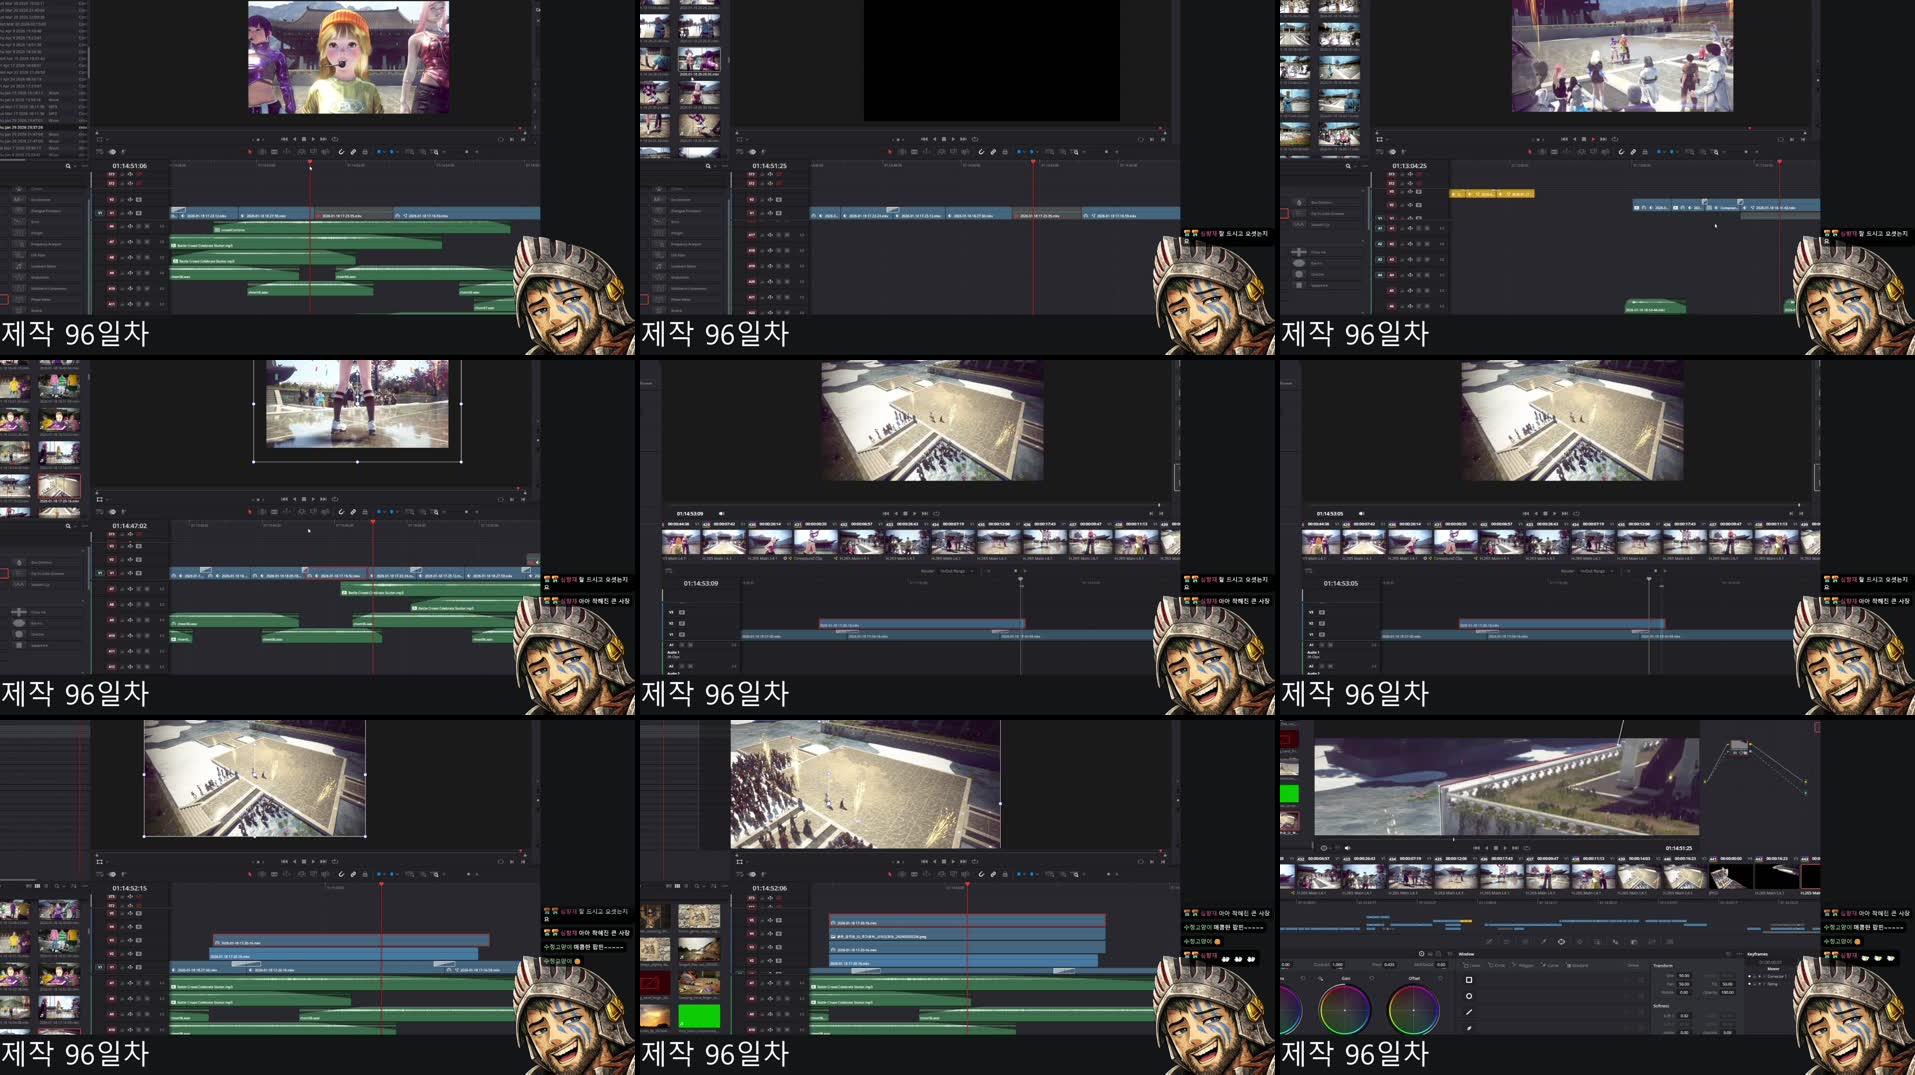Click the Polygon window button on the Color page
The image size is (1915, 1075).
pos(1523,965)
